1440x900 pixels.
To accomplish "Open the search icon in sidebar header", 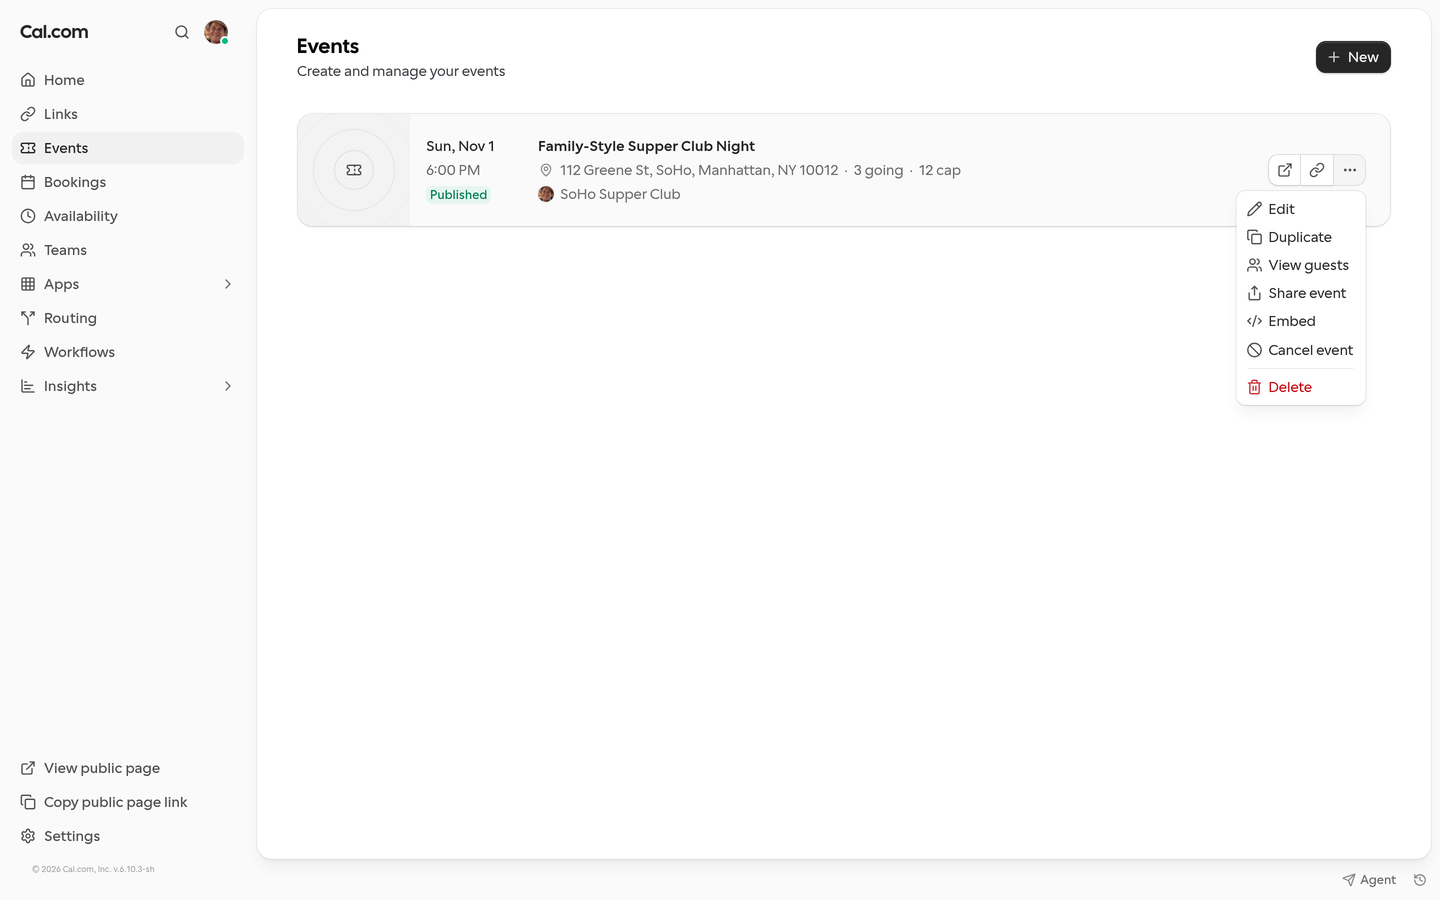I will (182, 32).
